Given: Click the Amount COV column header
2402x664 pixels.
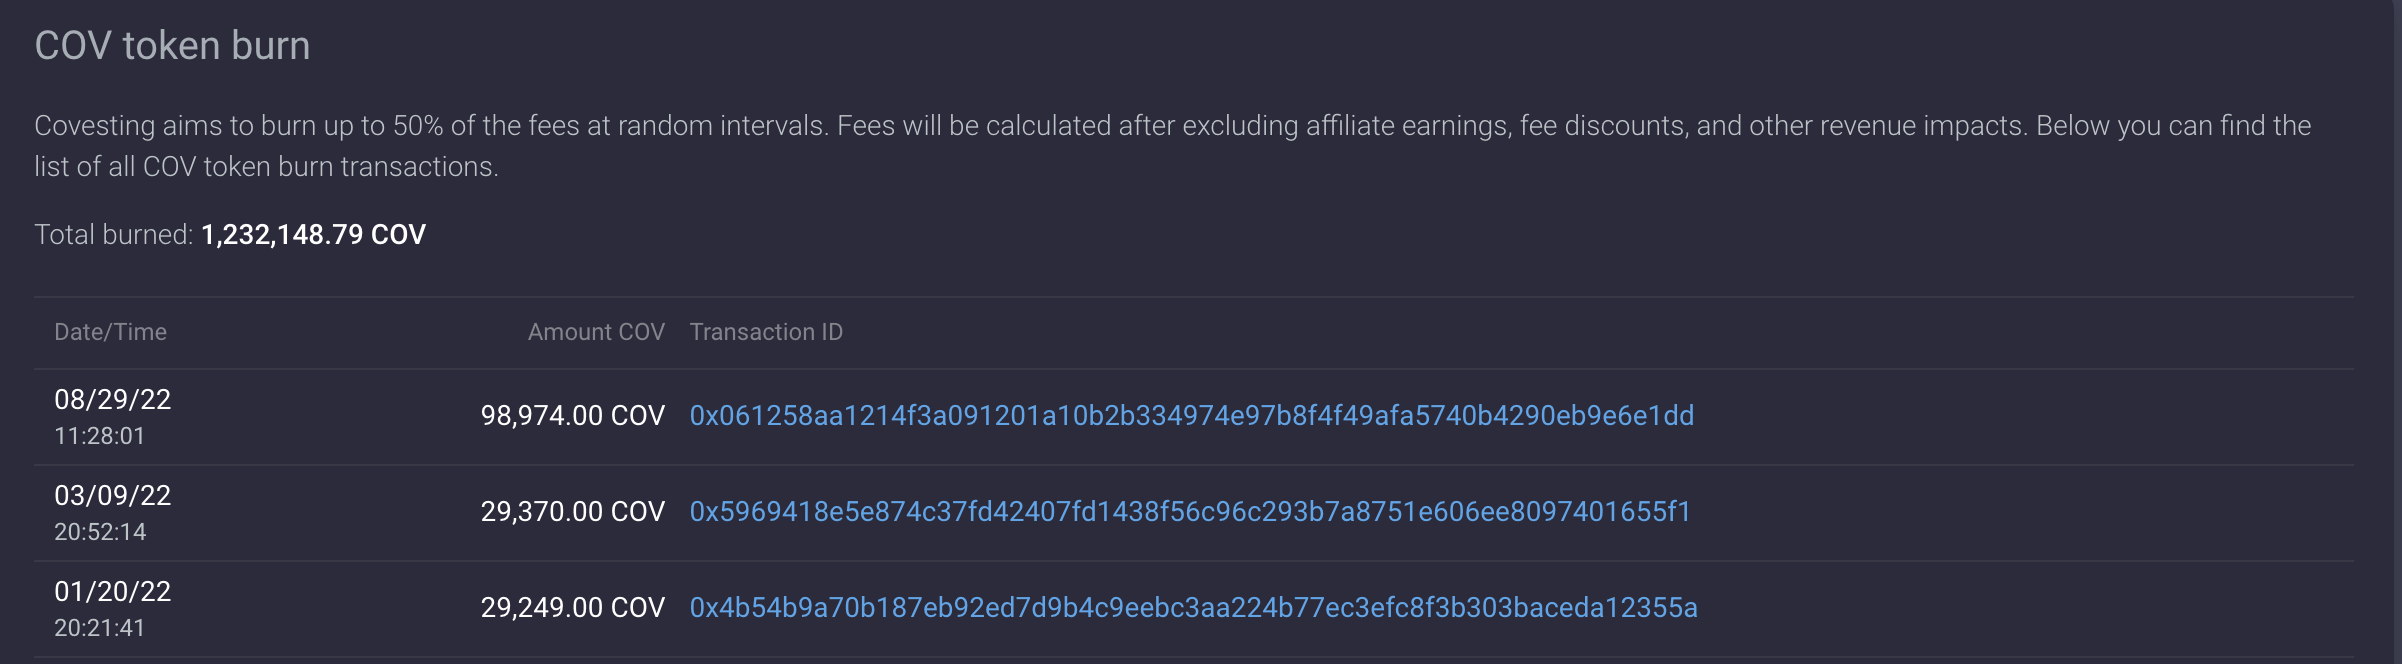Looking at the screenshot, I should click(596, 332).
